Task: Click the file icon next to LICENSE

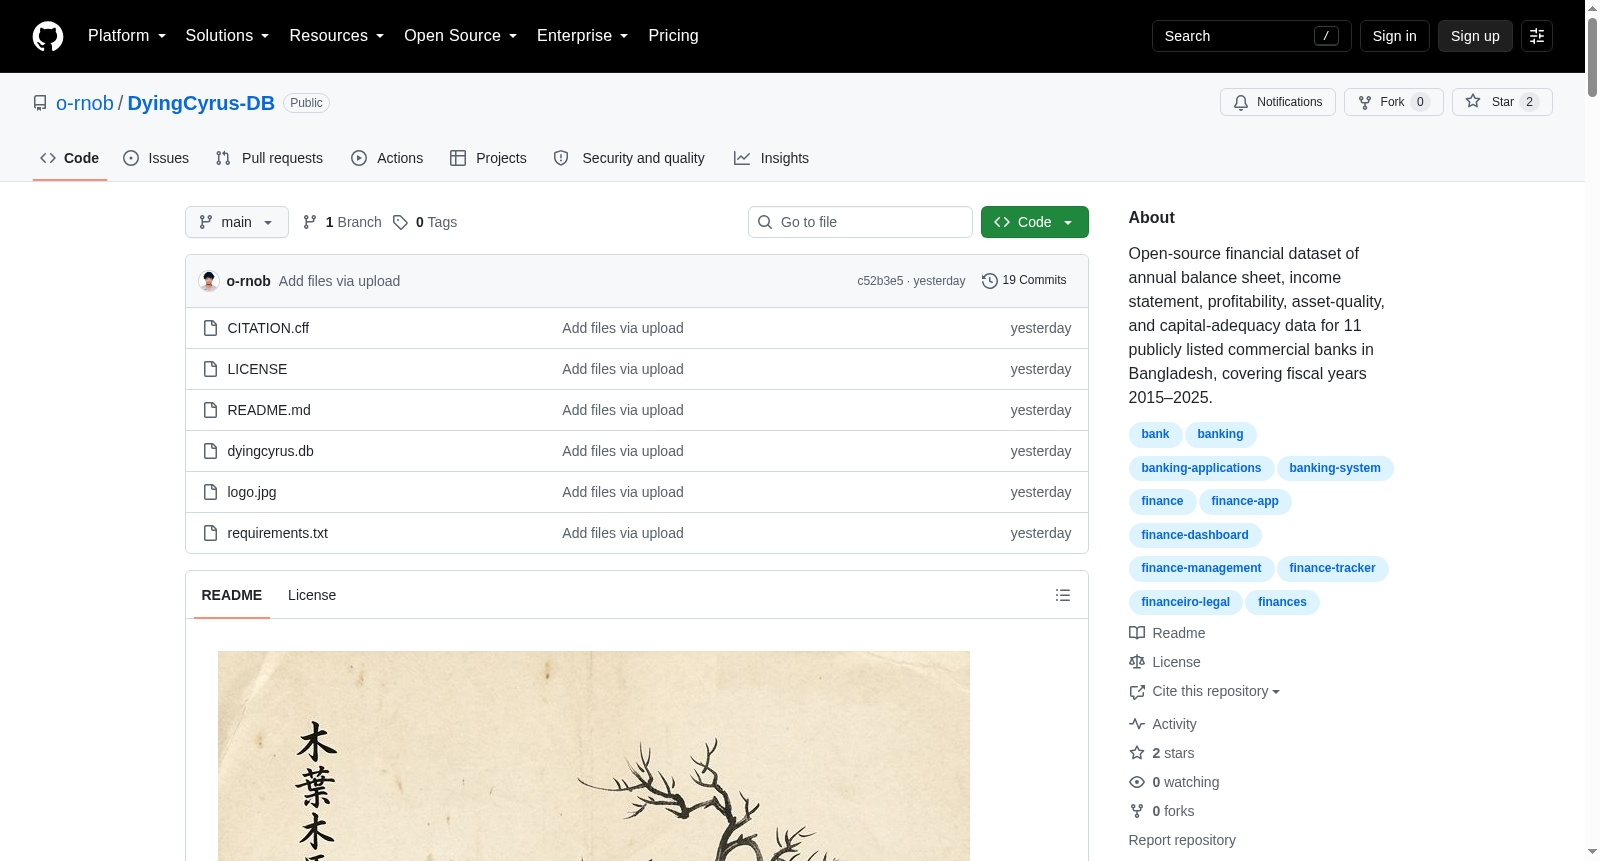Action: (210, 369)
